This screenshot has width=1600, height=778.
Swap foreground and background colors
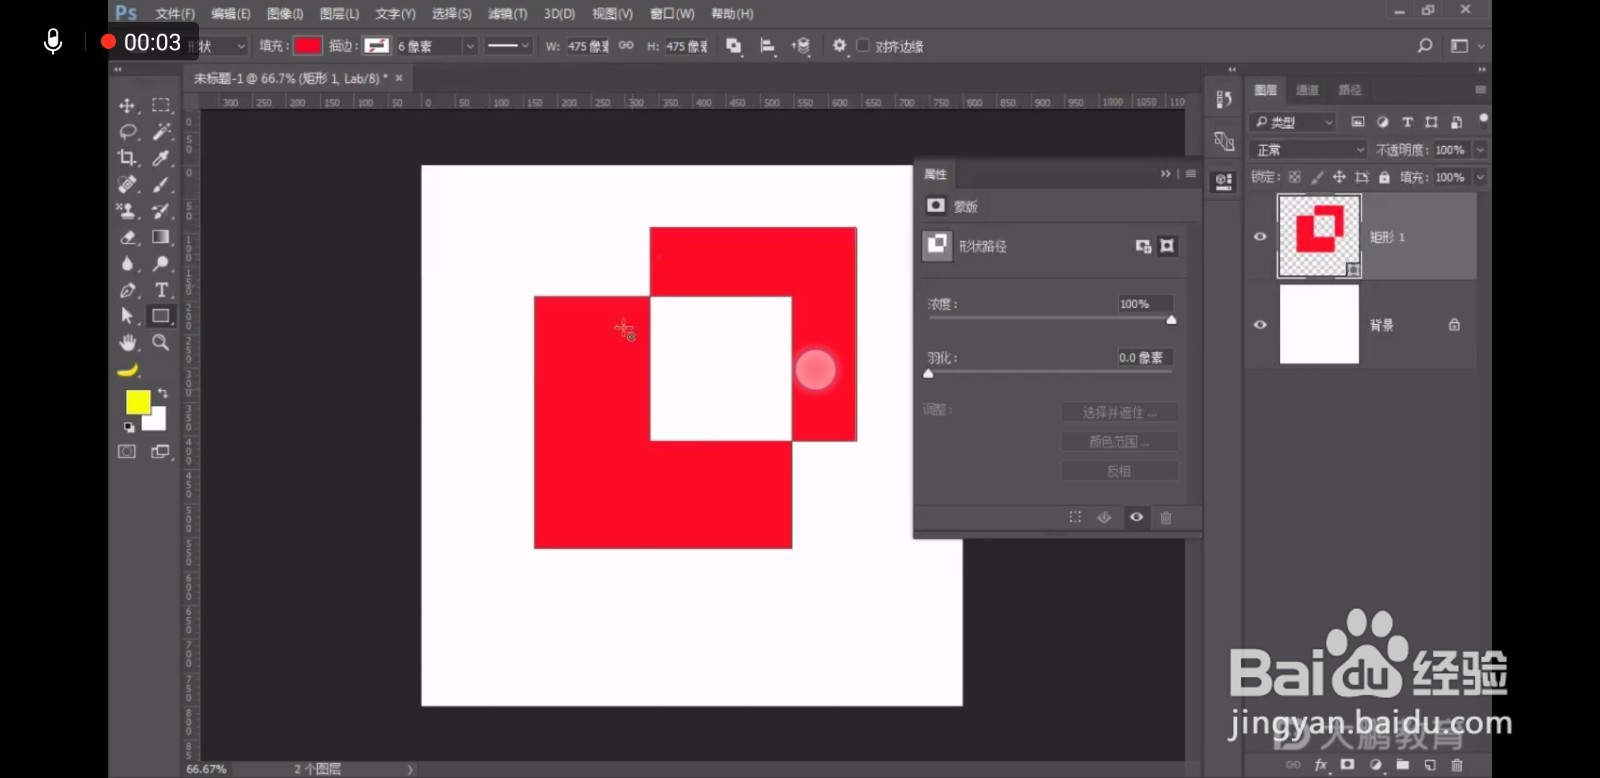tap(163, 393)
